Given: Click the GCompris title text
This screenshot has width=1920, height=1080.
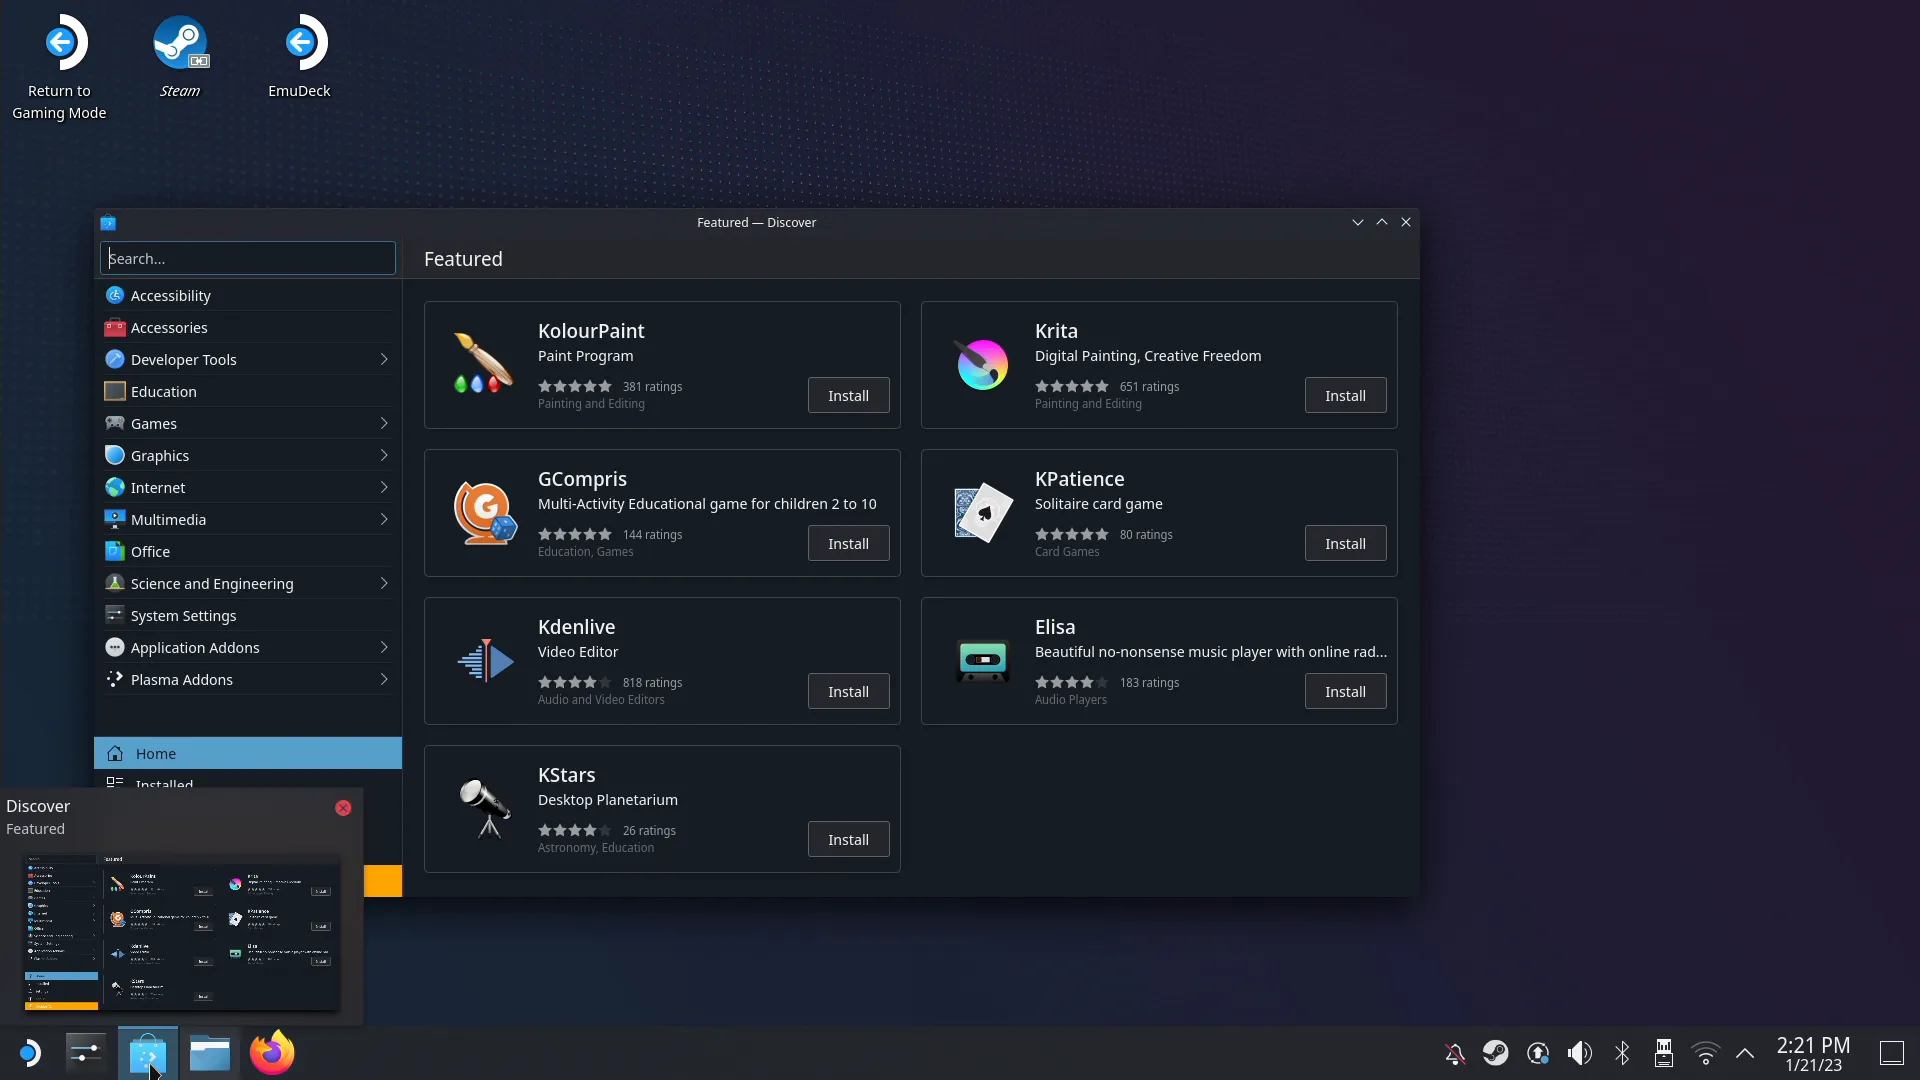Looking at the screenshot, I should [x=582, y=479].
